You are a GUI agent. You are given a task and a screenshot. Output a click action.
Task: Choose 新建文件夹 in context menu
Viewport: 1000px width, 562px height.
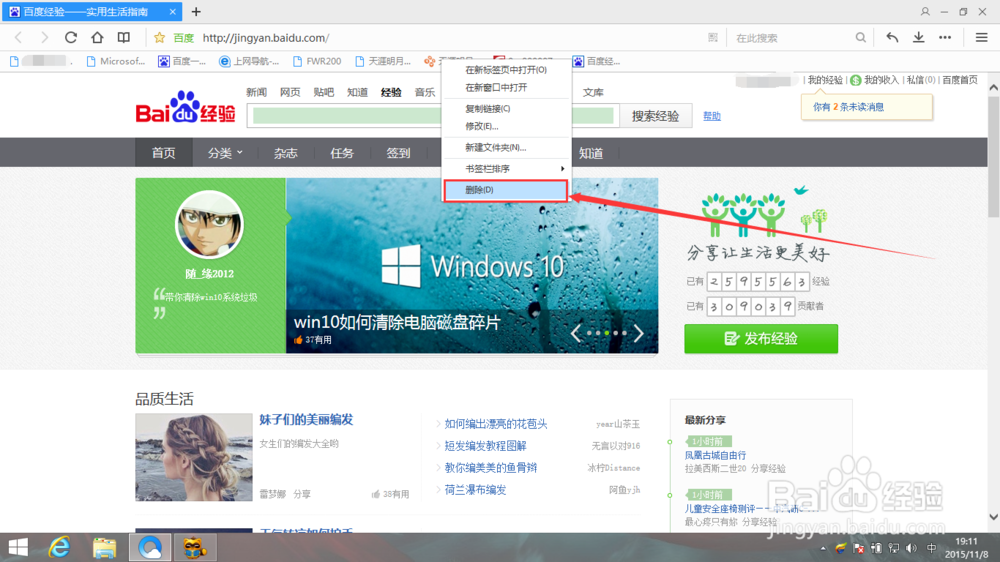(506, 147)
